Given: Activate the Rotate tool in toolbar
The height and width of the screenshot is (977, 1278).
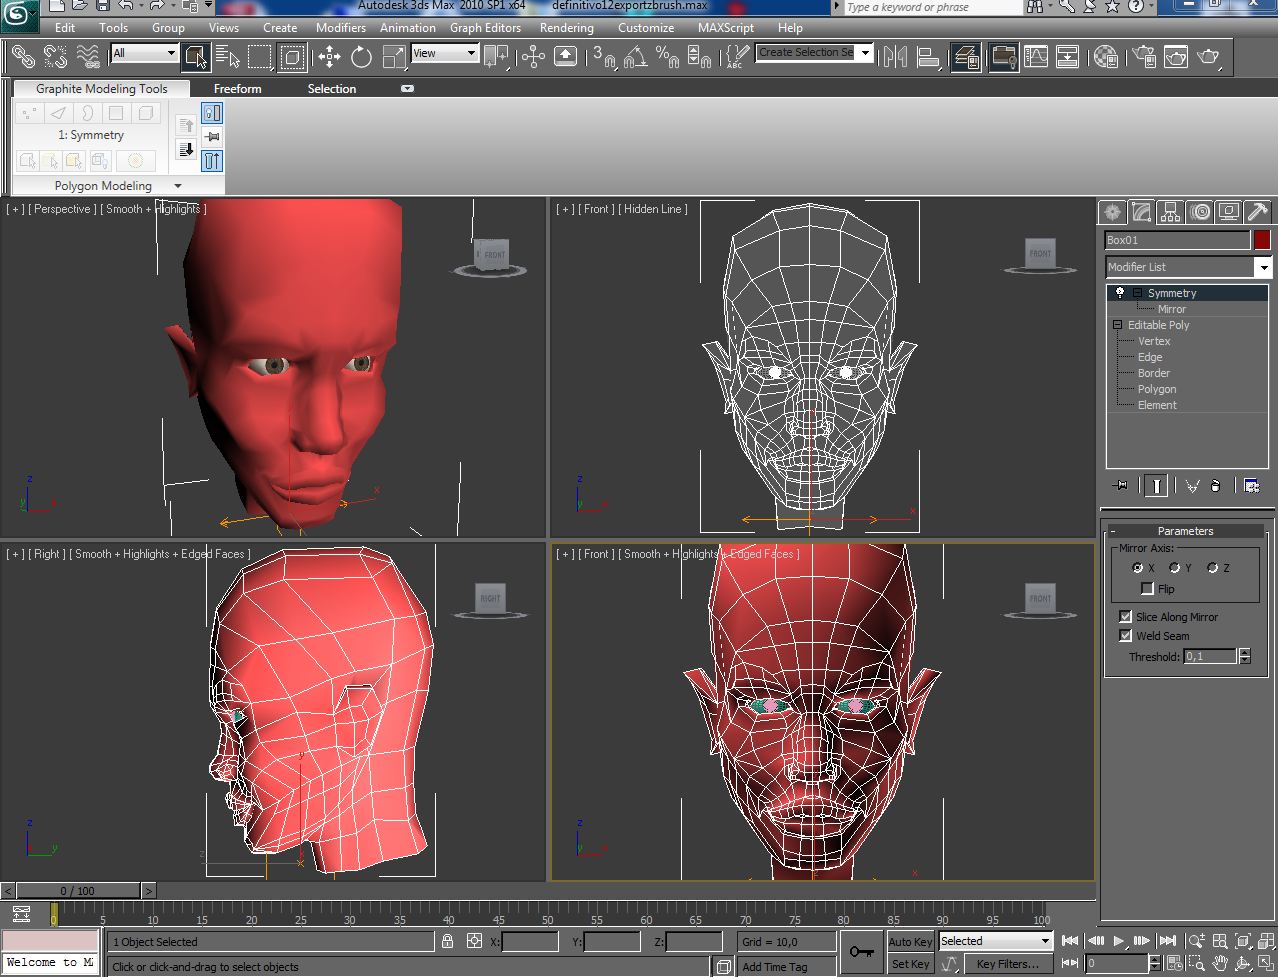Looking at the screenshot, I should click(x=361, y=57).
